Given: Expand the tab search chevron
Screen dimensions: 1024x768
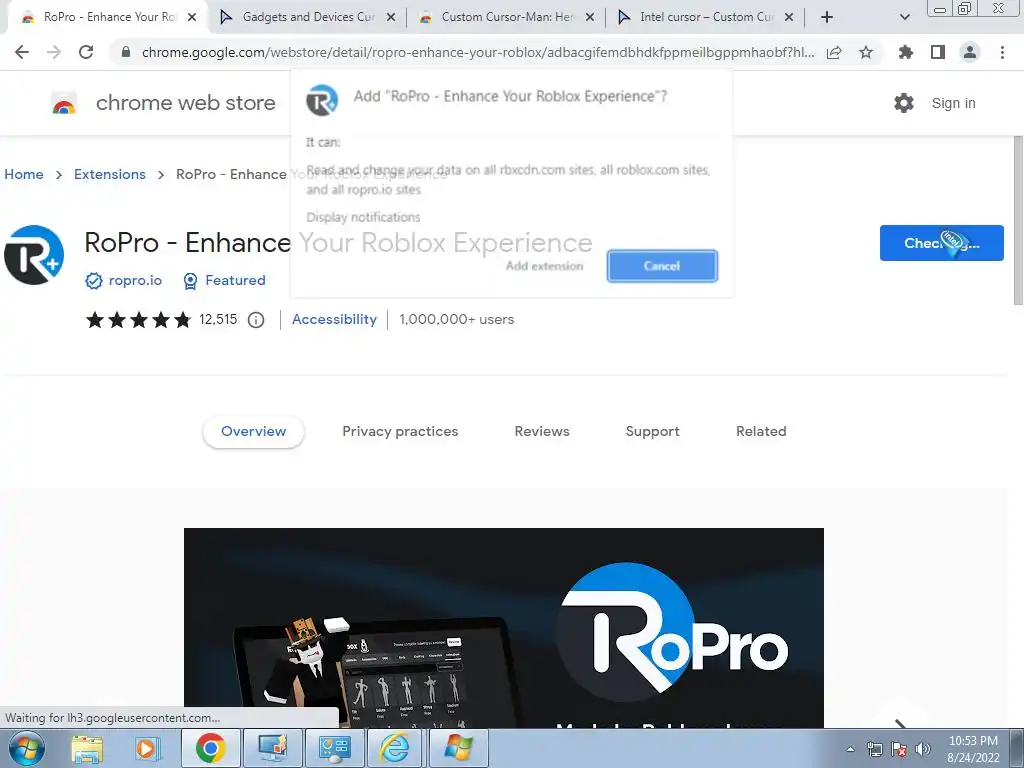Looking at the screenshot, I should click(904, 18).
